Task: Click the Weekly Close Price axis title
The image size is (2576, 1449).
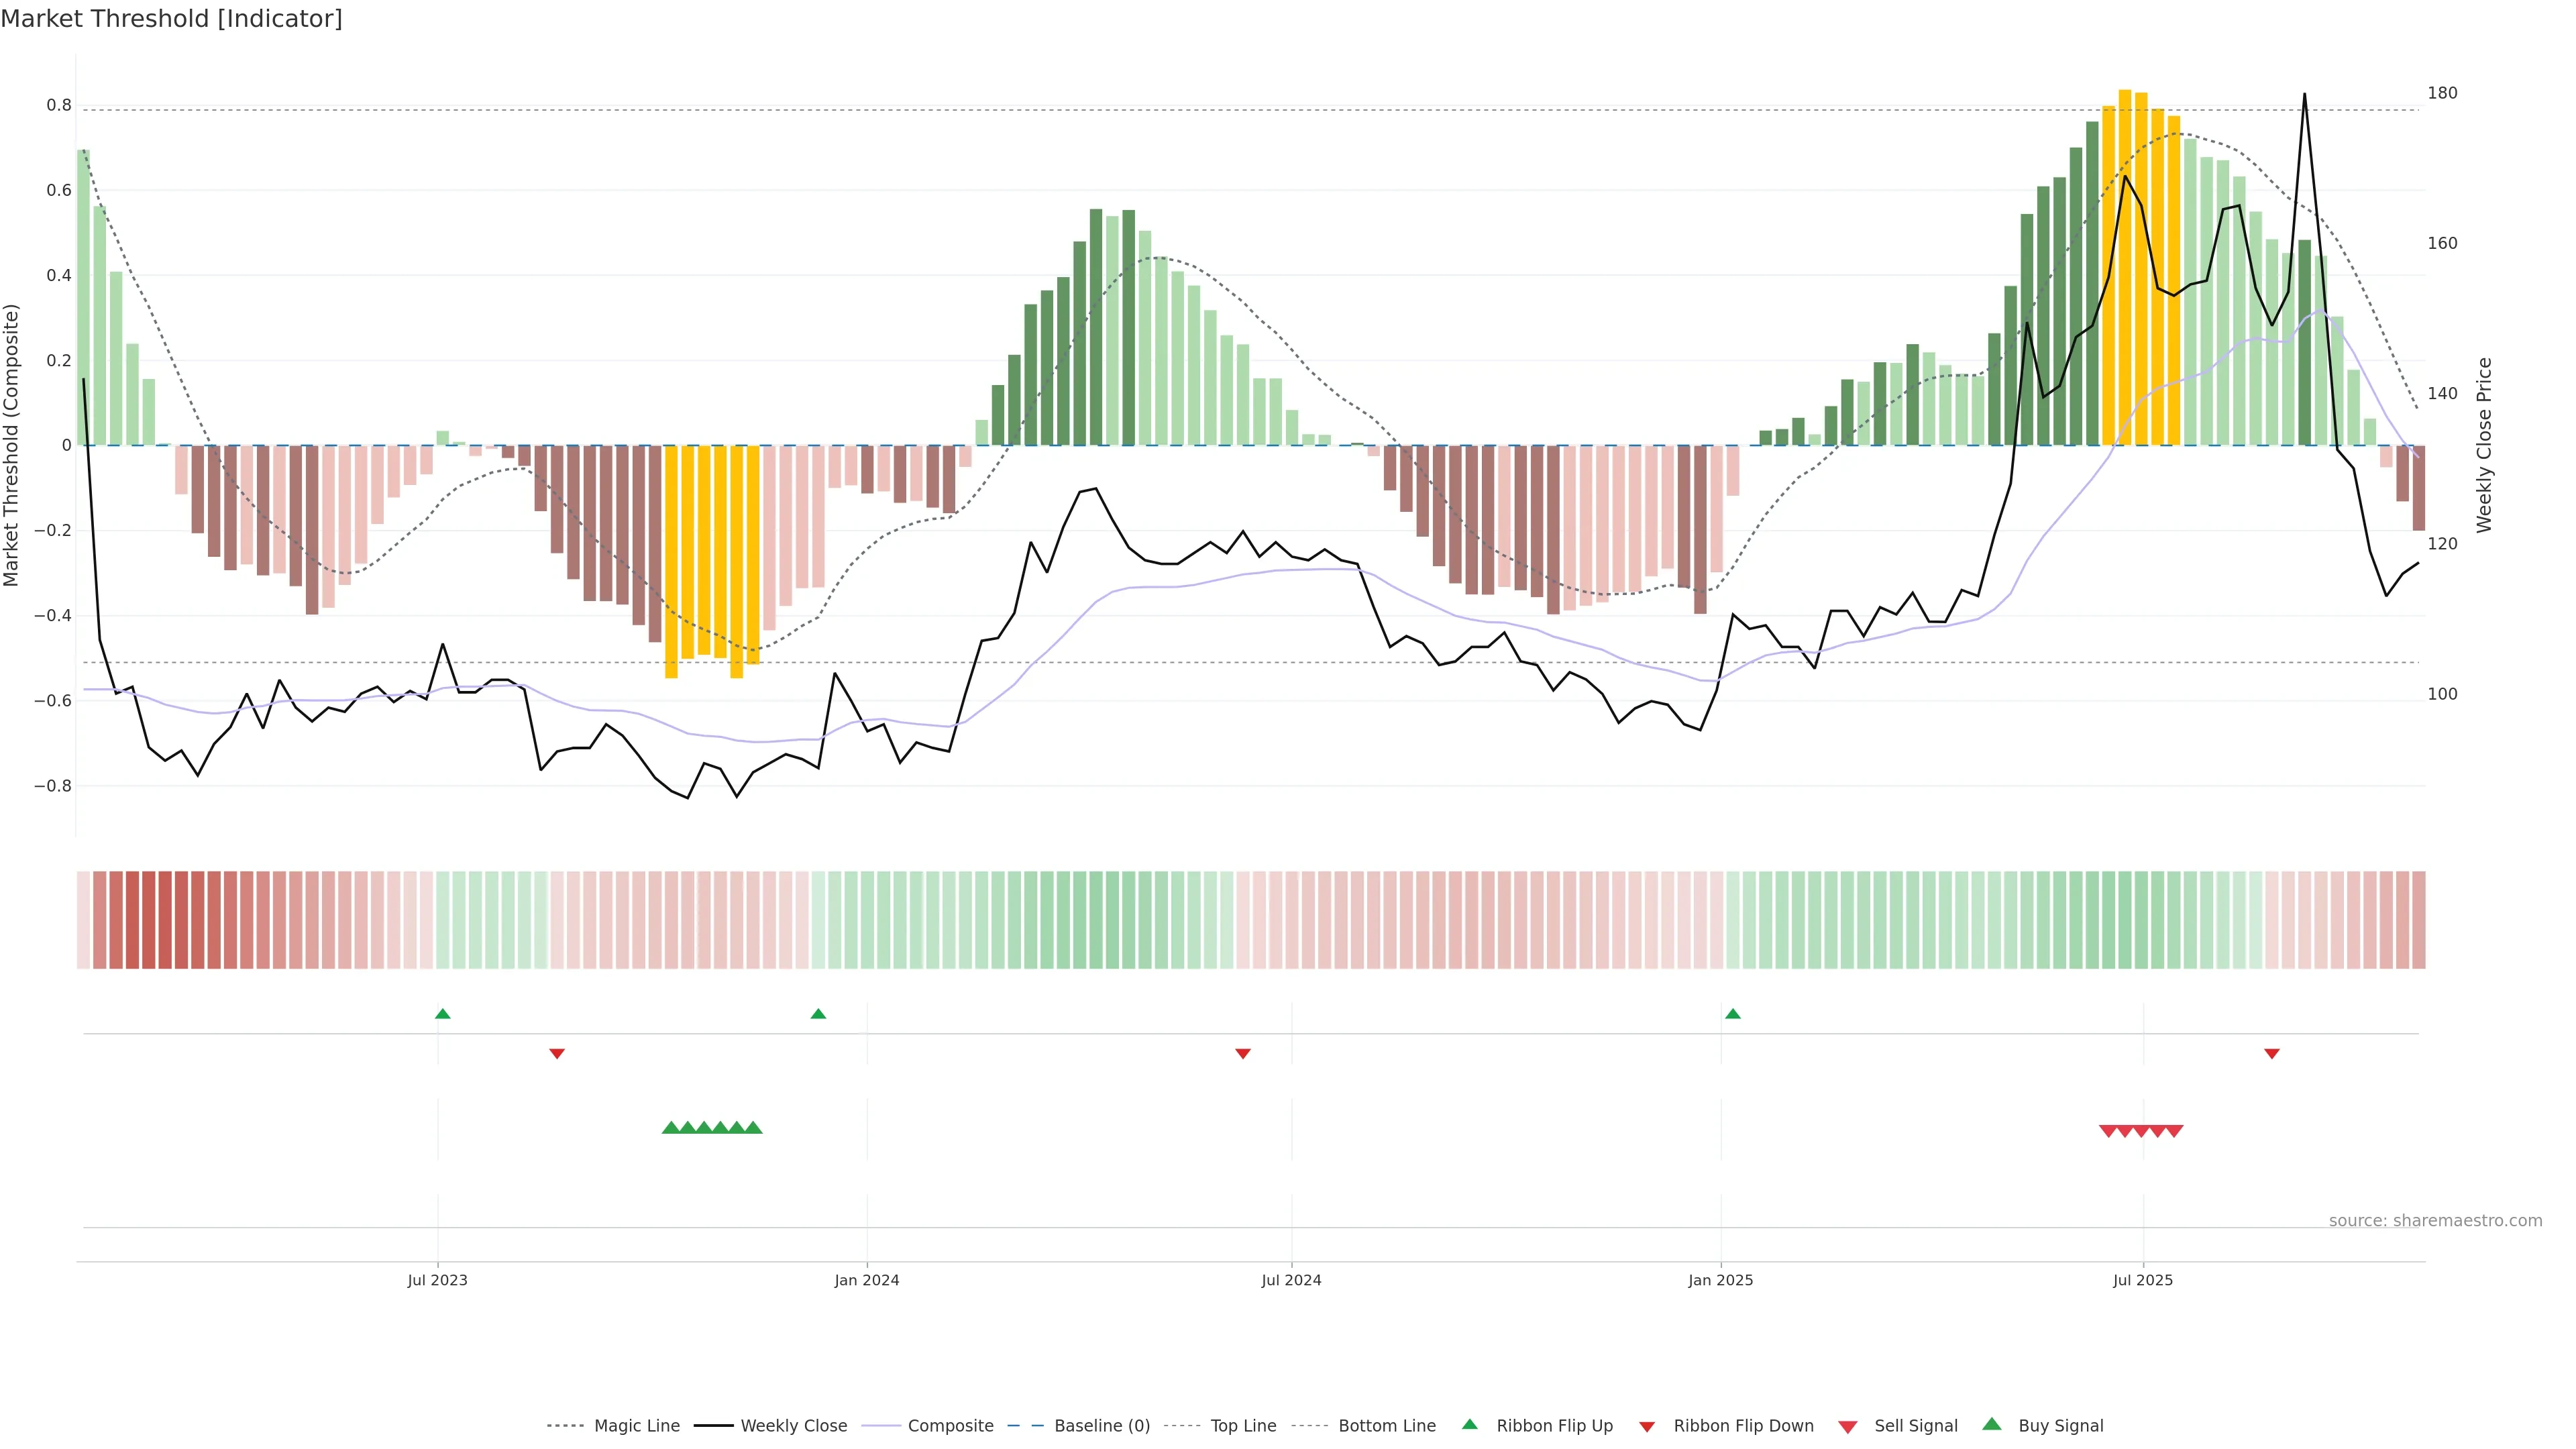Action: (2484, 445)
